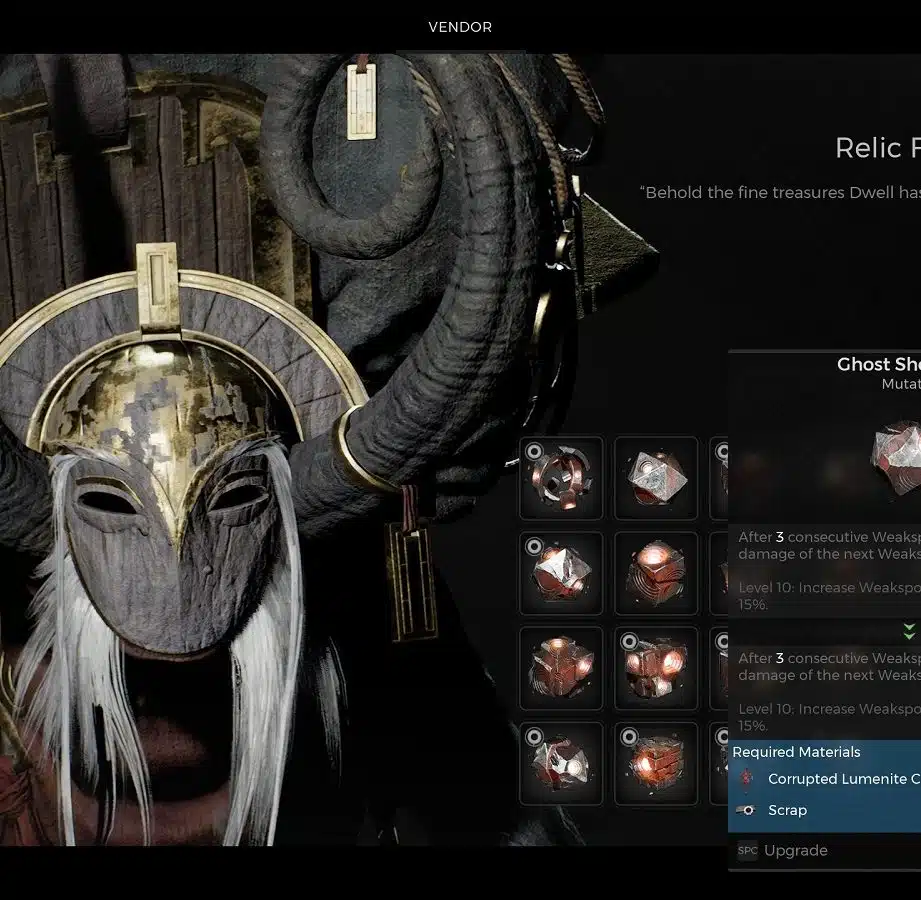The image size is (921, 900).
Task: Click the "Scrap" material label
Action: [x=788, y=810]
